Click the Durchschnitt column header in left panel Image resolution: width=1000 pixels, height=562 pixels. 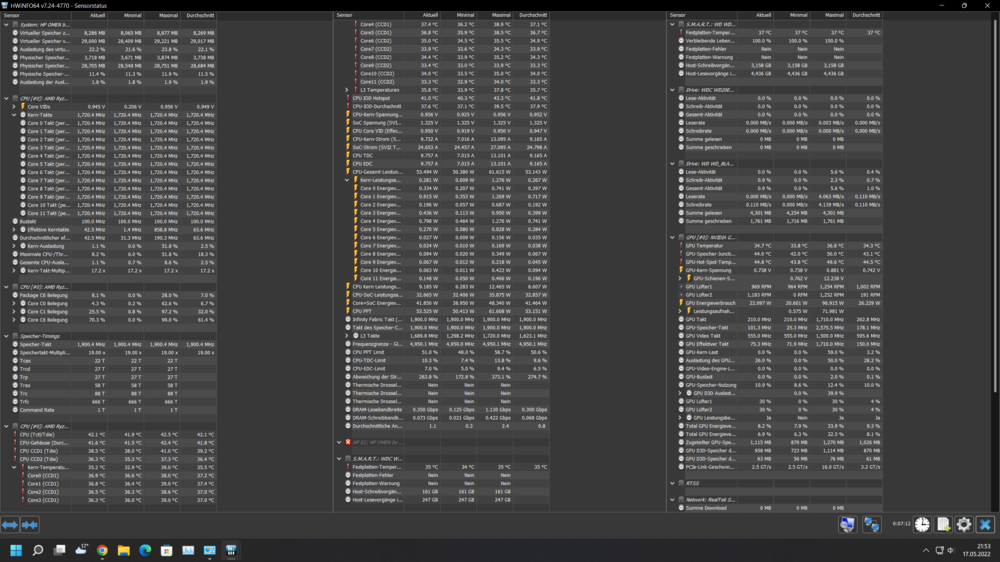coord(200,16)
